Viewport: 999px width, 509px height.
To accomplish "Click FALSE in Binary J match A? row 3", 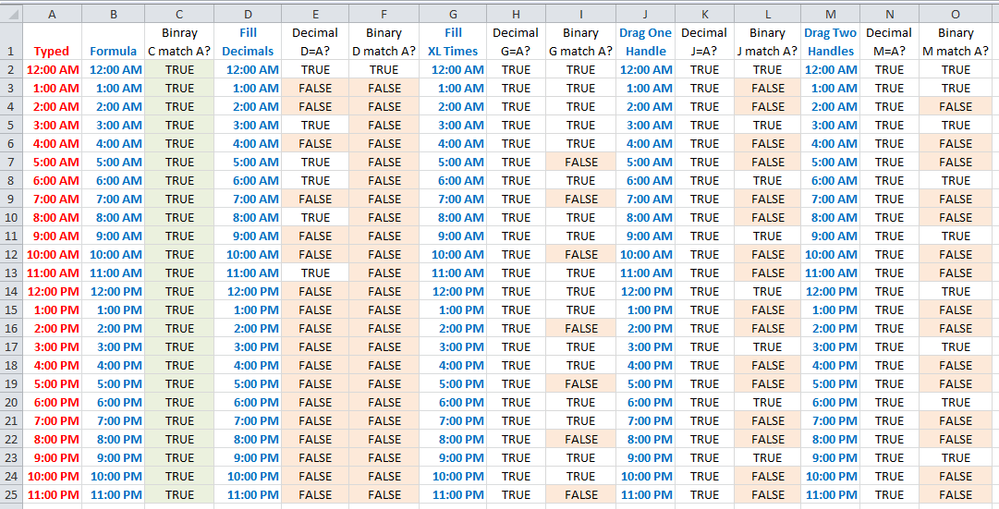I will [767, 89].
